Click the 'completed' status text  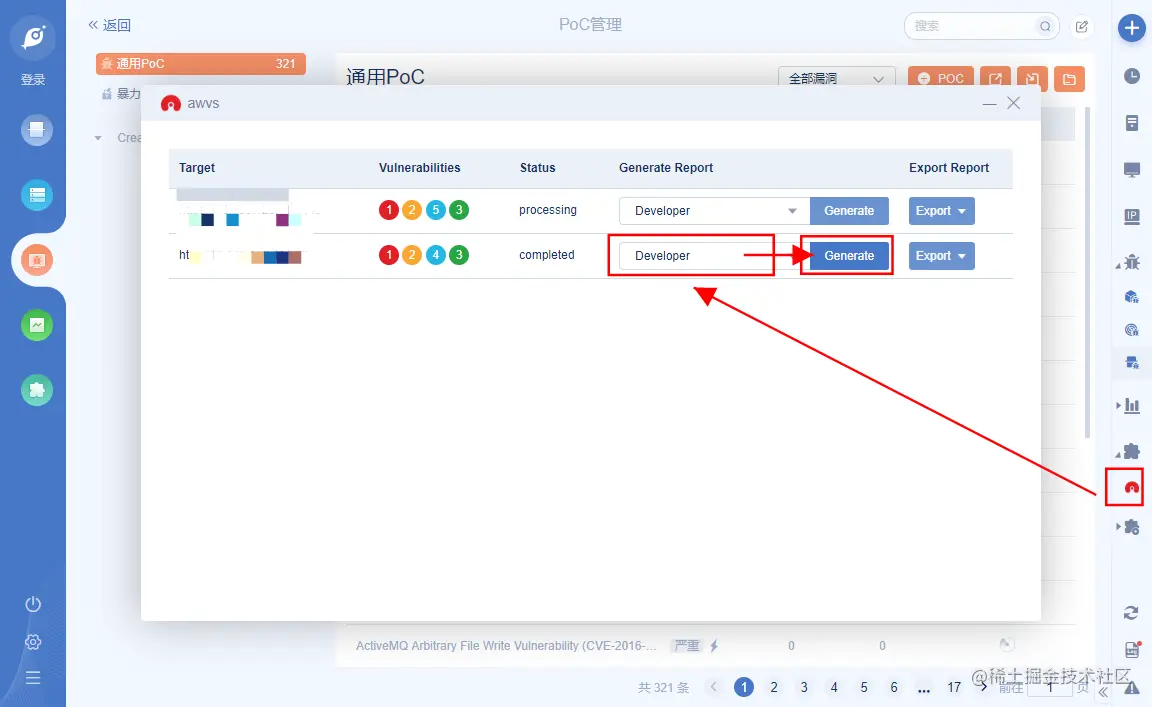(547, 255)
